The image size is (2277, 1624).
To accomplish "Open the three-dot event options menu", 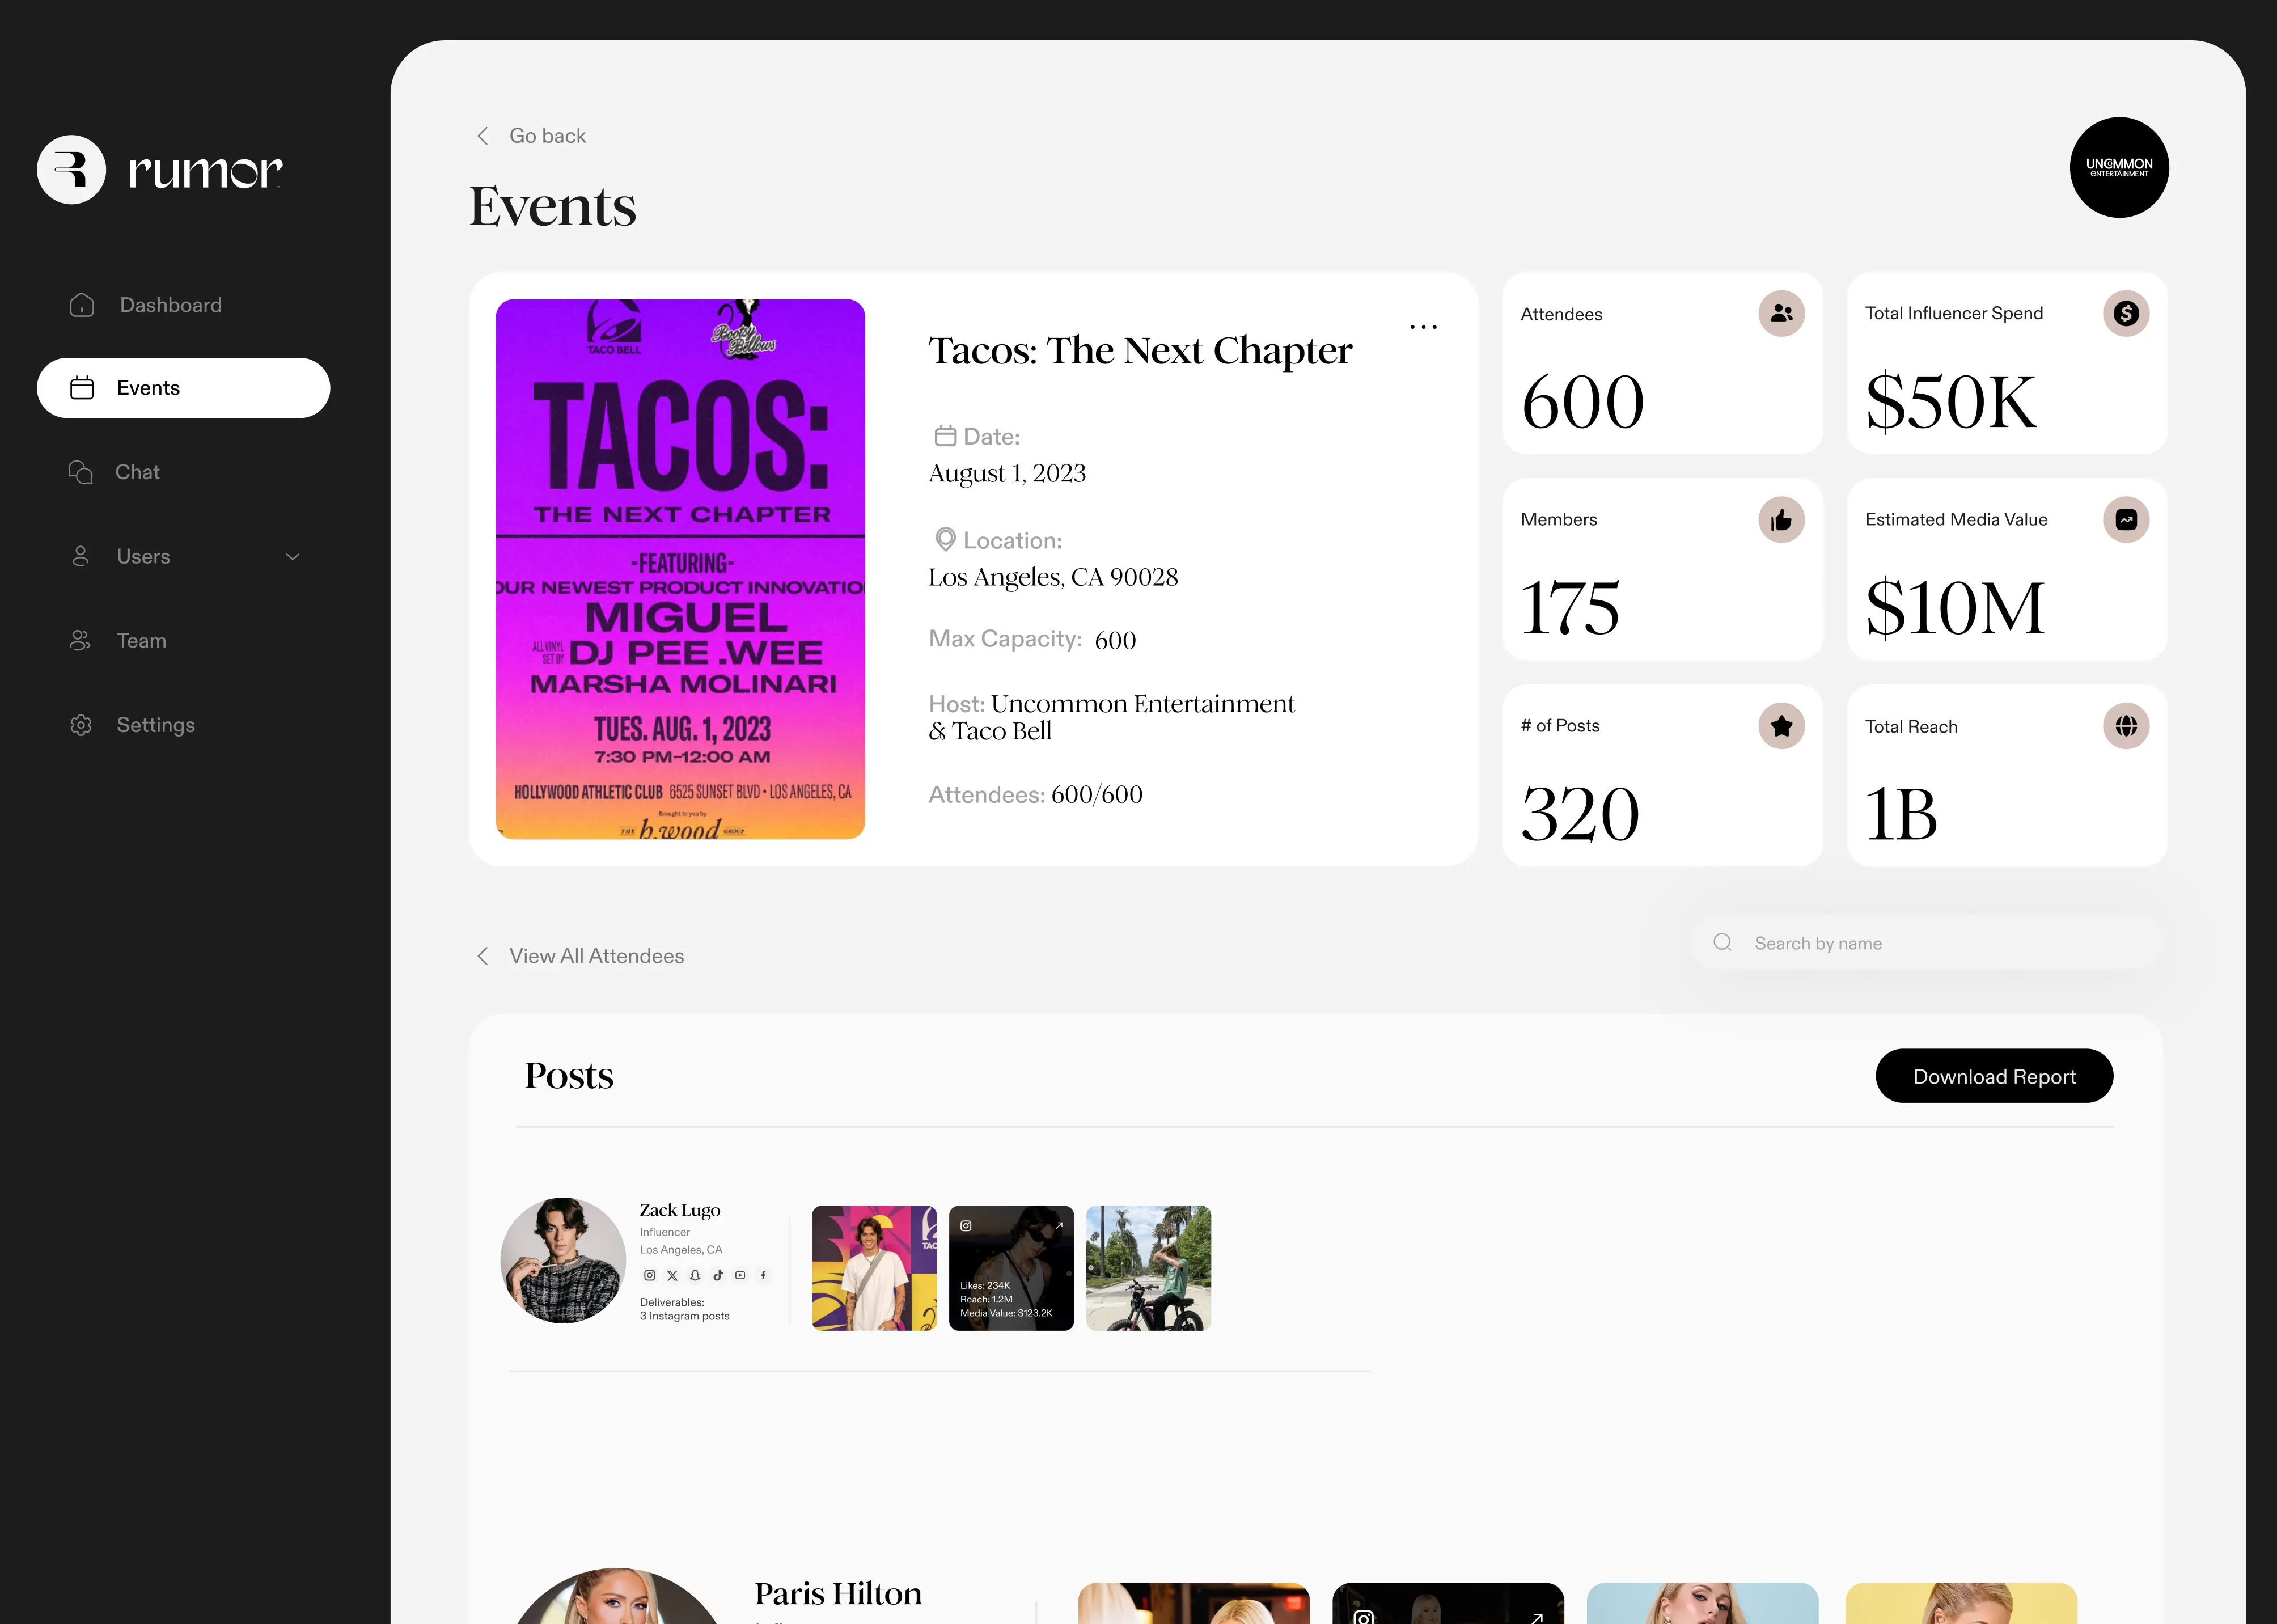I will click(1423, 327).
